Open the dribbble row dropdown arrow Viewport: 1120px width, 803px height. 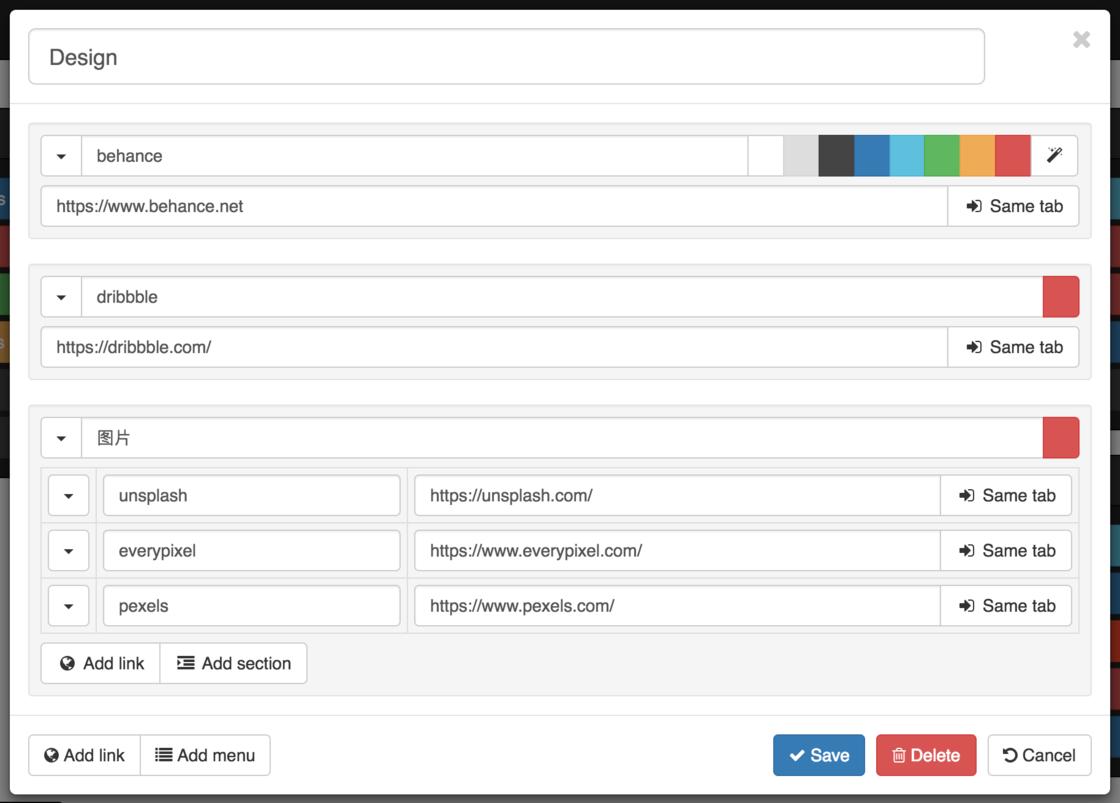61,296
